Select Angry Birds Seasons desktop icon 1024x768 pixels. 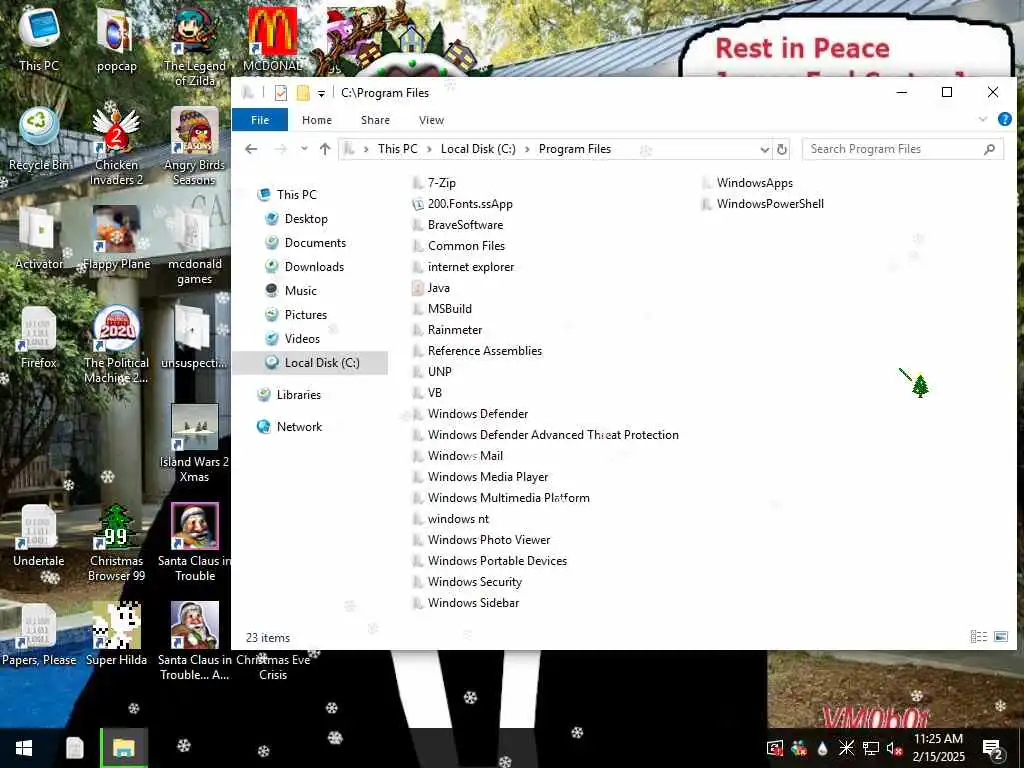click(195, 146)
